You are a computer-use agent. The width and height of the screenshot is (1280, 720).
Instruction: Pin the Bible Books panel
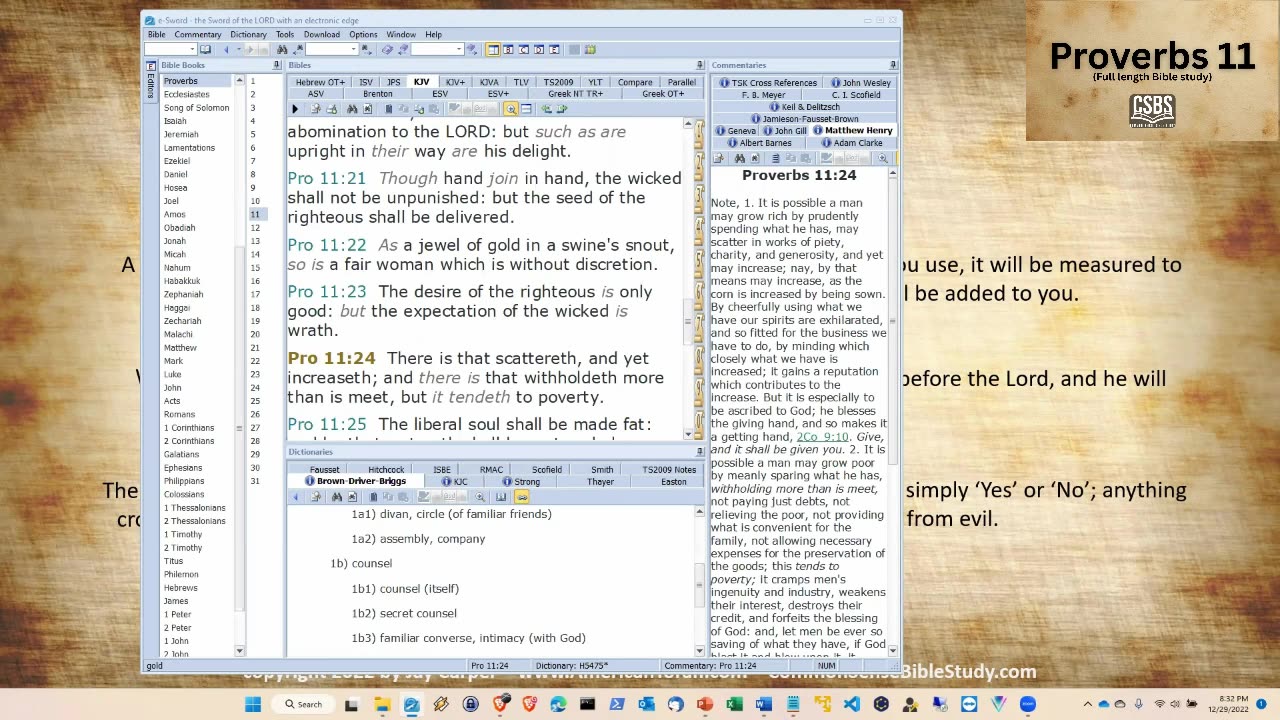tap(276, 65)
